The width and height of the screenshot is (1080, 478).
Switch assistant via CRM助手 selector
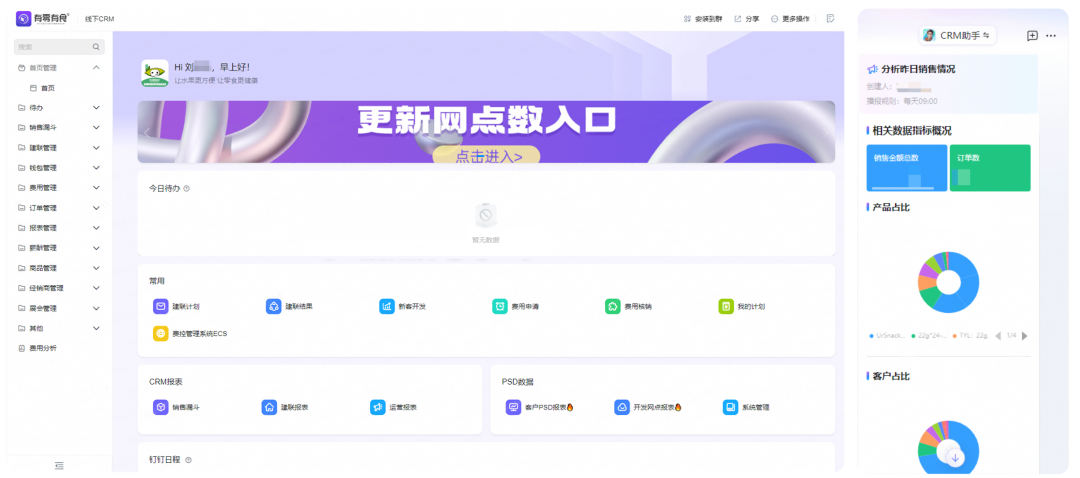tap(956, 36)
